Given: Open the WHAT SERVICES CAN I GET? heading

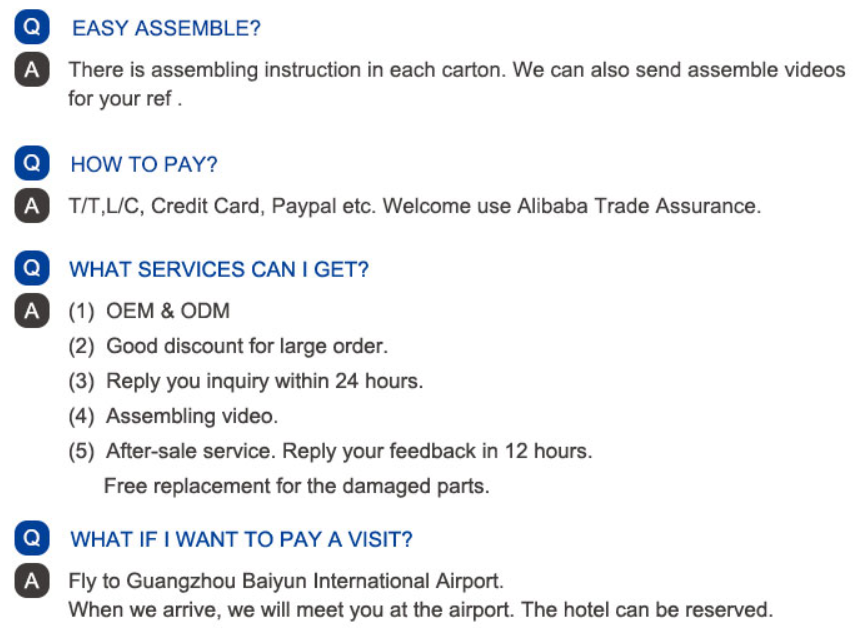Looking at the screenshot, I should click(219, 269).
